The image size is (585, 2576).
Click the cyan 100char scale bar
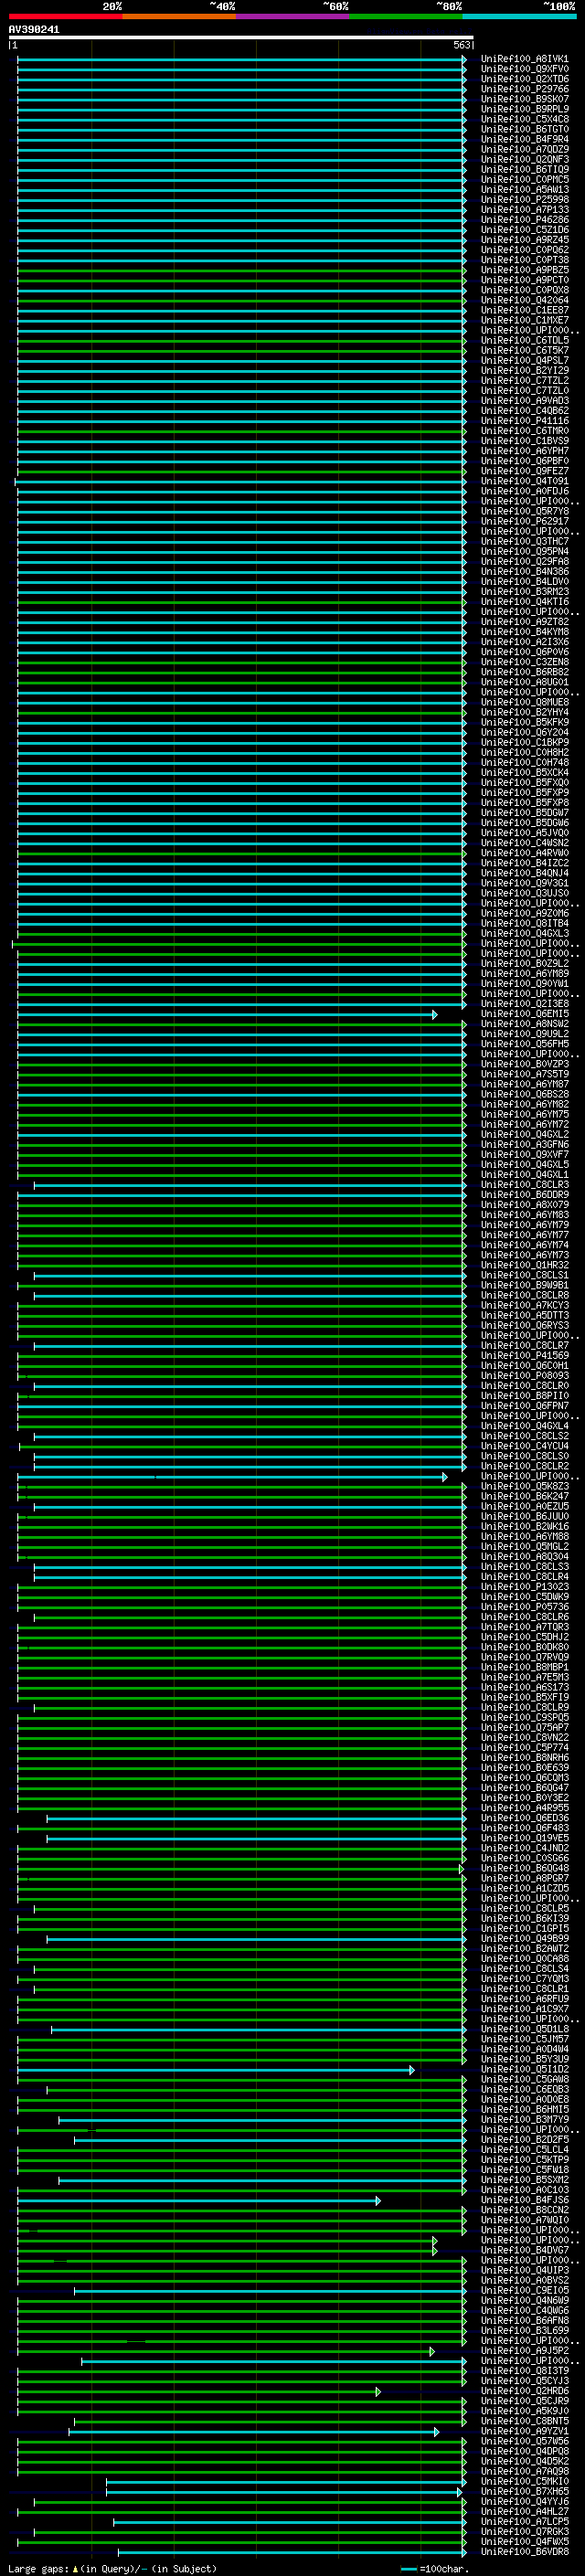coord(408,2568)
